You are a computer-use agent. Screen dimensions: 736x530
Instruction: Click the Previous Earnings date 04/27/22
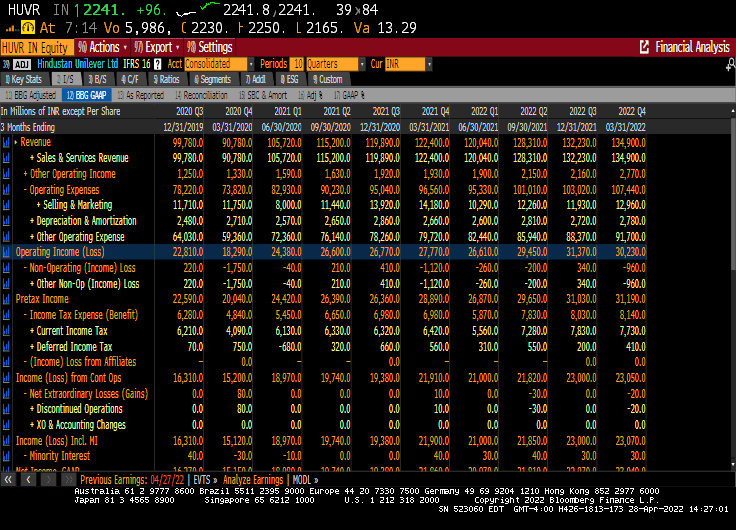(x=168, y=480)
